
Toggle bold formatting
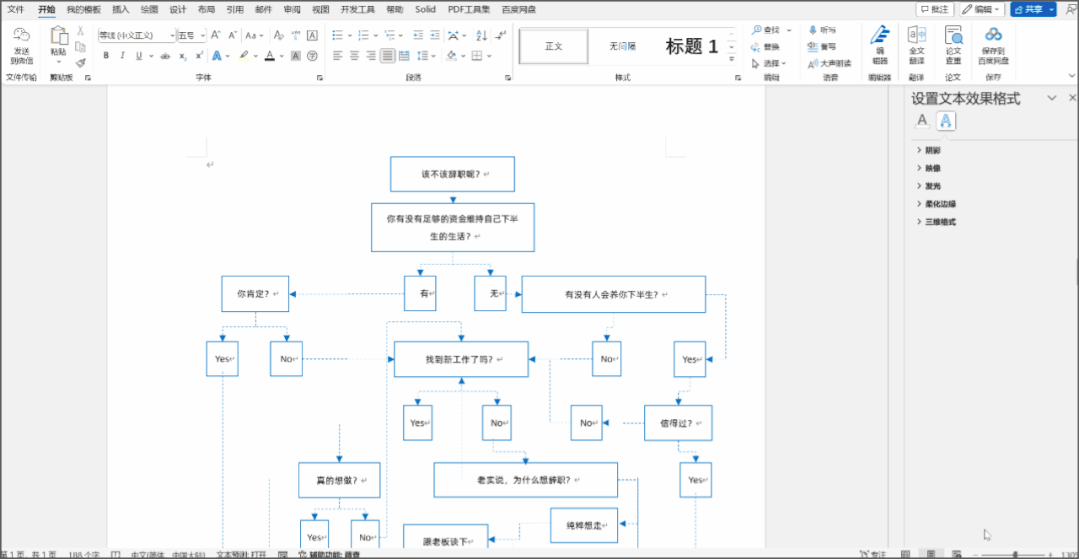107,55
